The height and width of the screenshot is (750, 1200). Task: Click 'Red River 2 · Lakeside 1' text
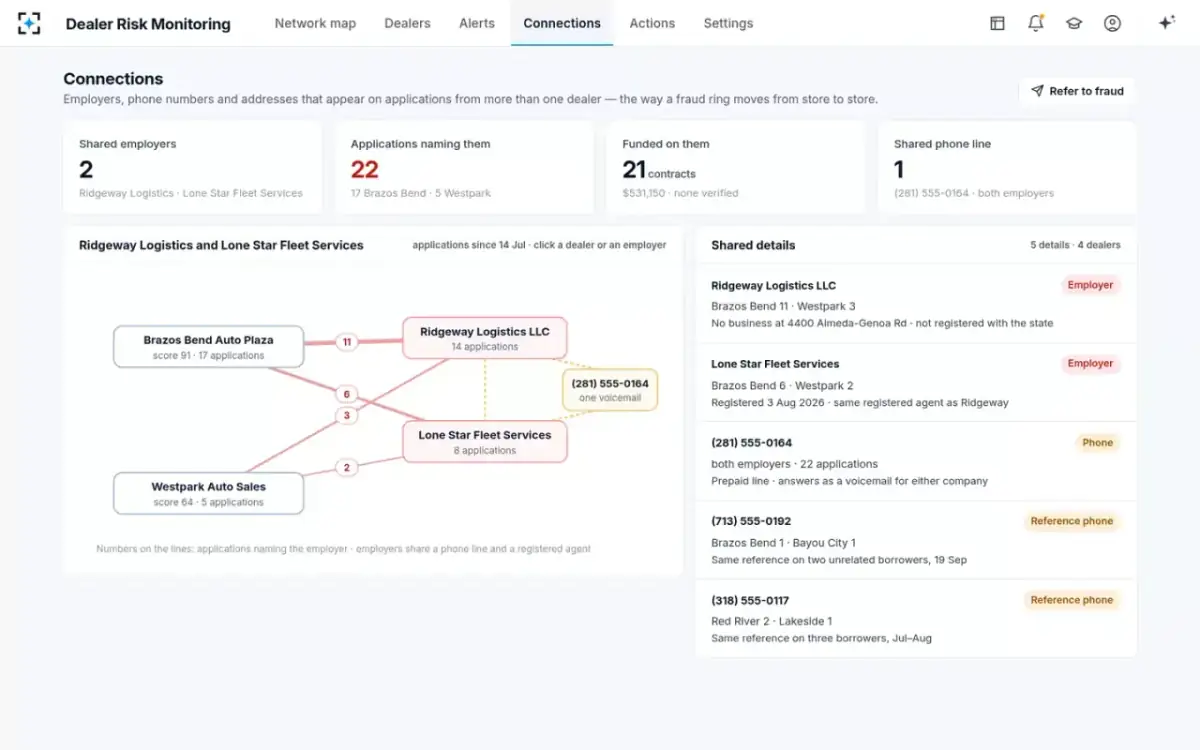771,621
